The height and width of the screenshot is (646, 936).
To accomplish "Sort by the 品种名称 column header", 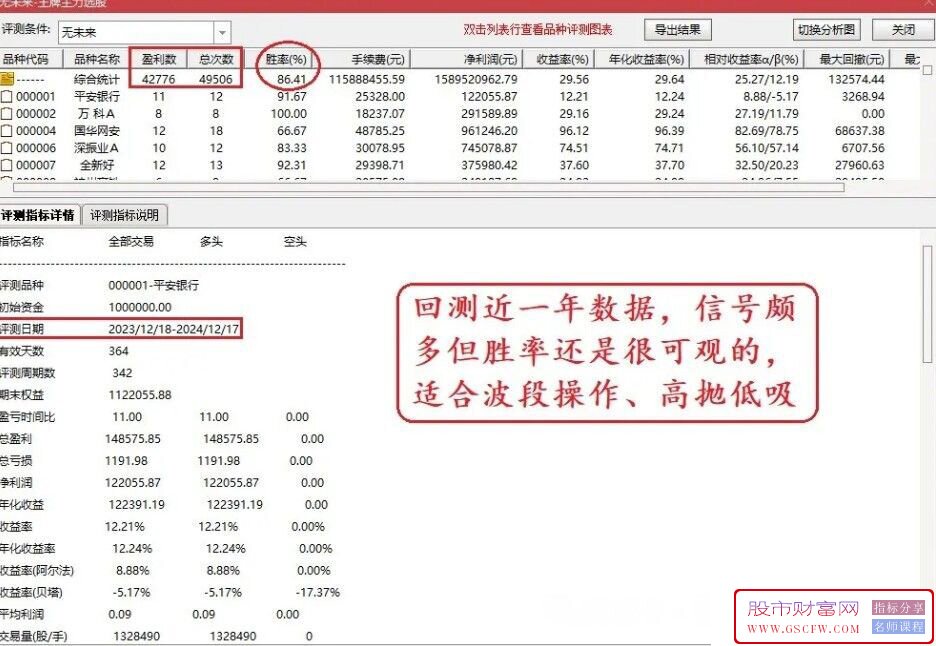I will click(x=97, y=59).
